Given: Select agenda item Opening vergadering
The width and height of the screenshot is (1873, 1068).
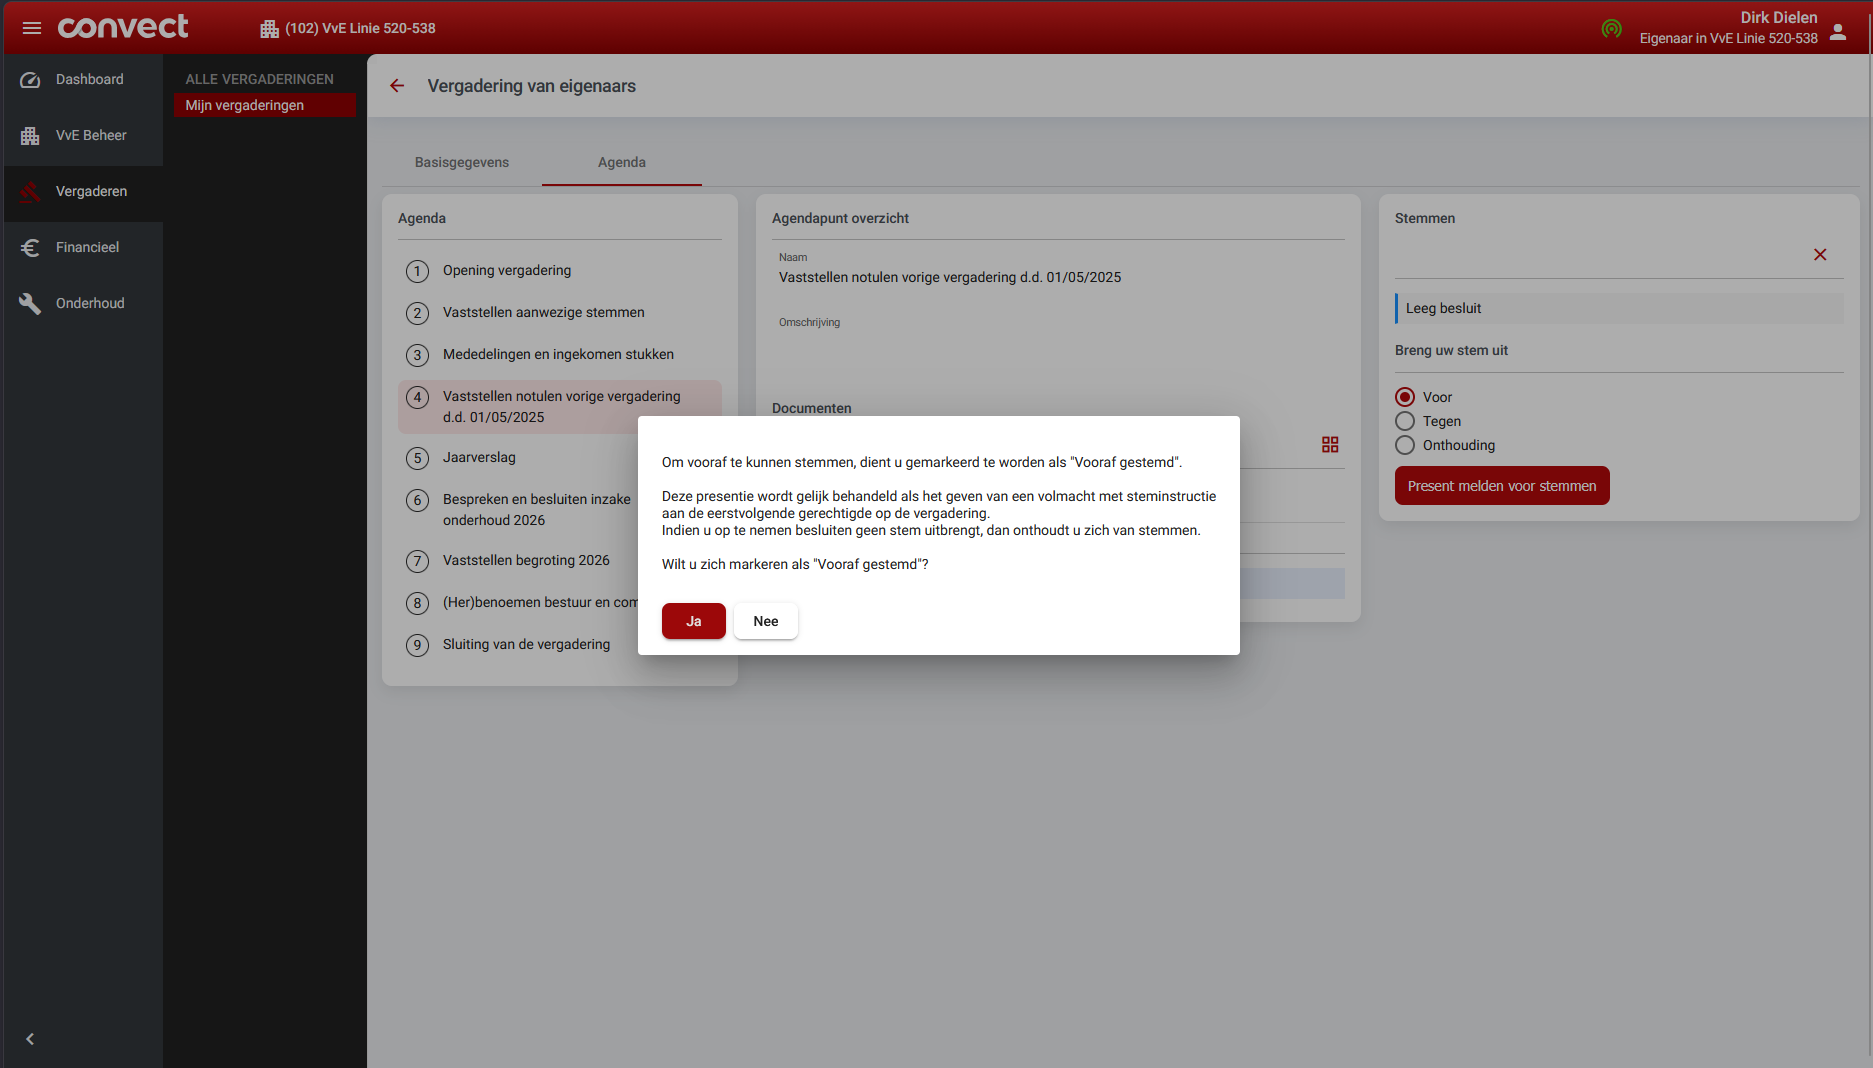Looking at the screenshot, I should pyautogui.click(x=507, y=270).
